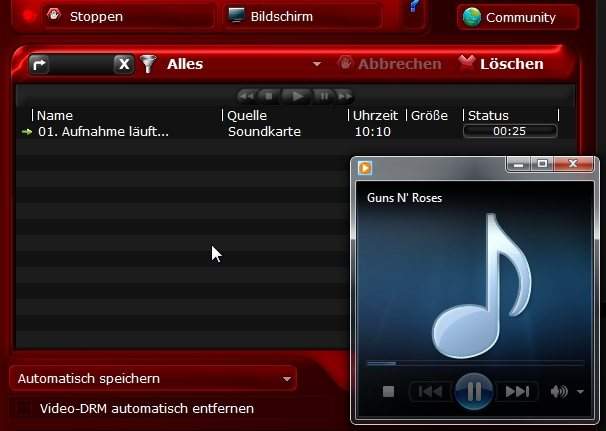This screenshot has width=606, height=431.
Task: Click pause in the list preview controls
Action: click(x=324, y=96)
